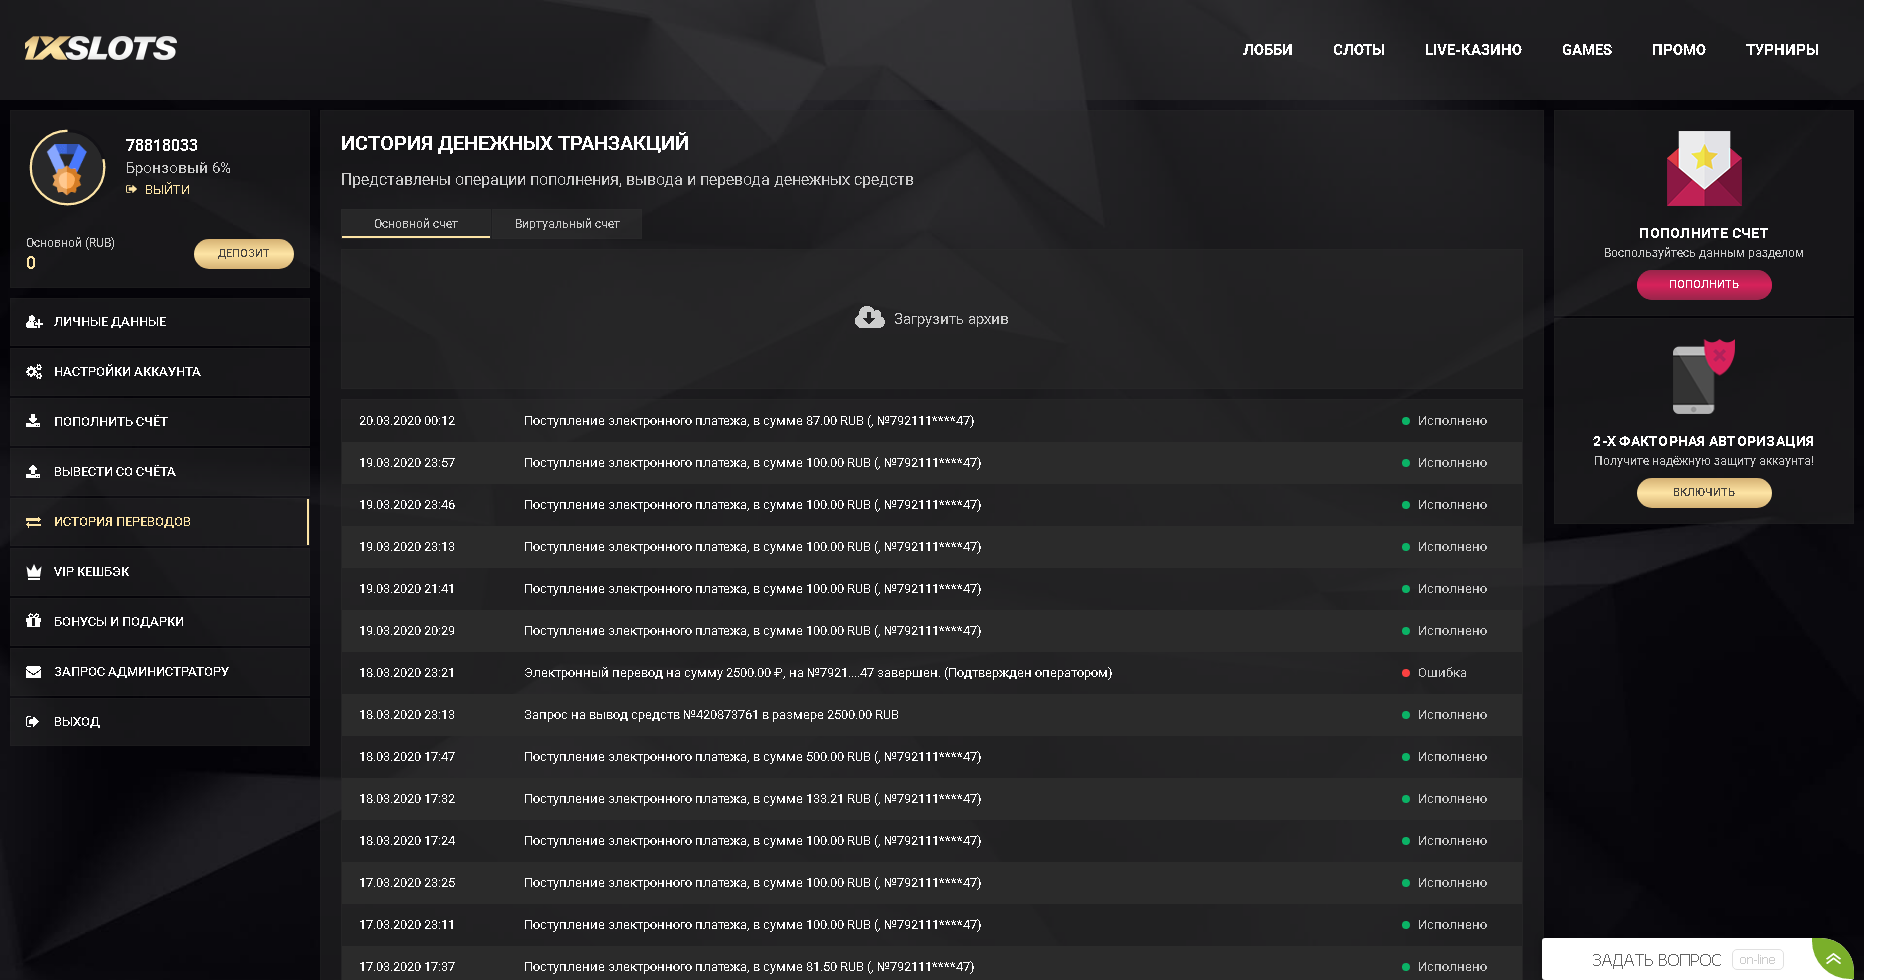The image size is (1879, 980).
Task: Open the ПРОМО page
Action: pyautogui.click(x=1679, y=49)
